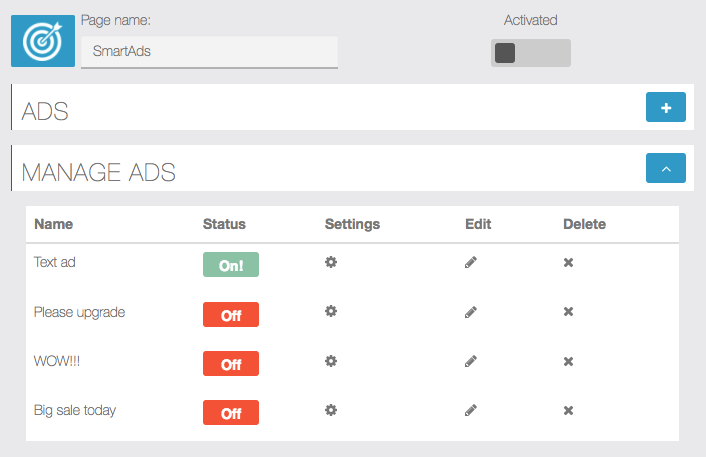The height and width of the screenshot is (457, 706).
Task: Turn on the Please upgrade ad
Action: point(231,314)
